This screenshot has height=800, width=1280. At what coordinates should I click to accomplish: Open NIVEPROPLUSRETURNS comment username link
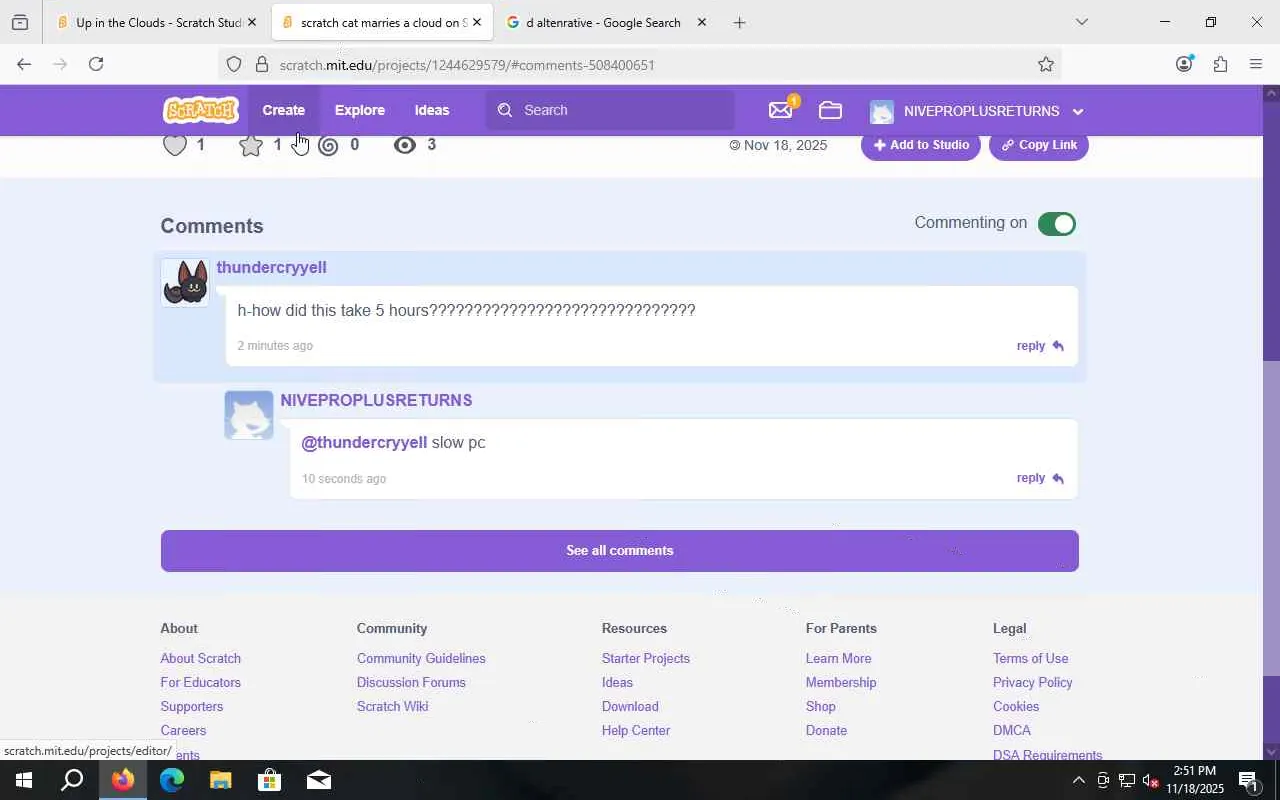376,400
